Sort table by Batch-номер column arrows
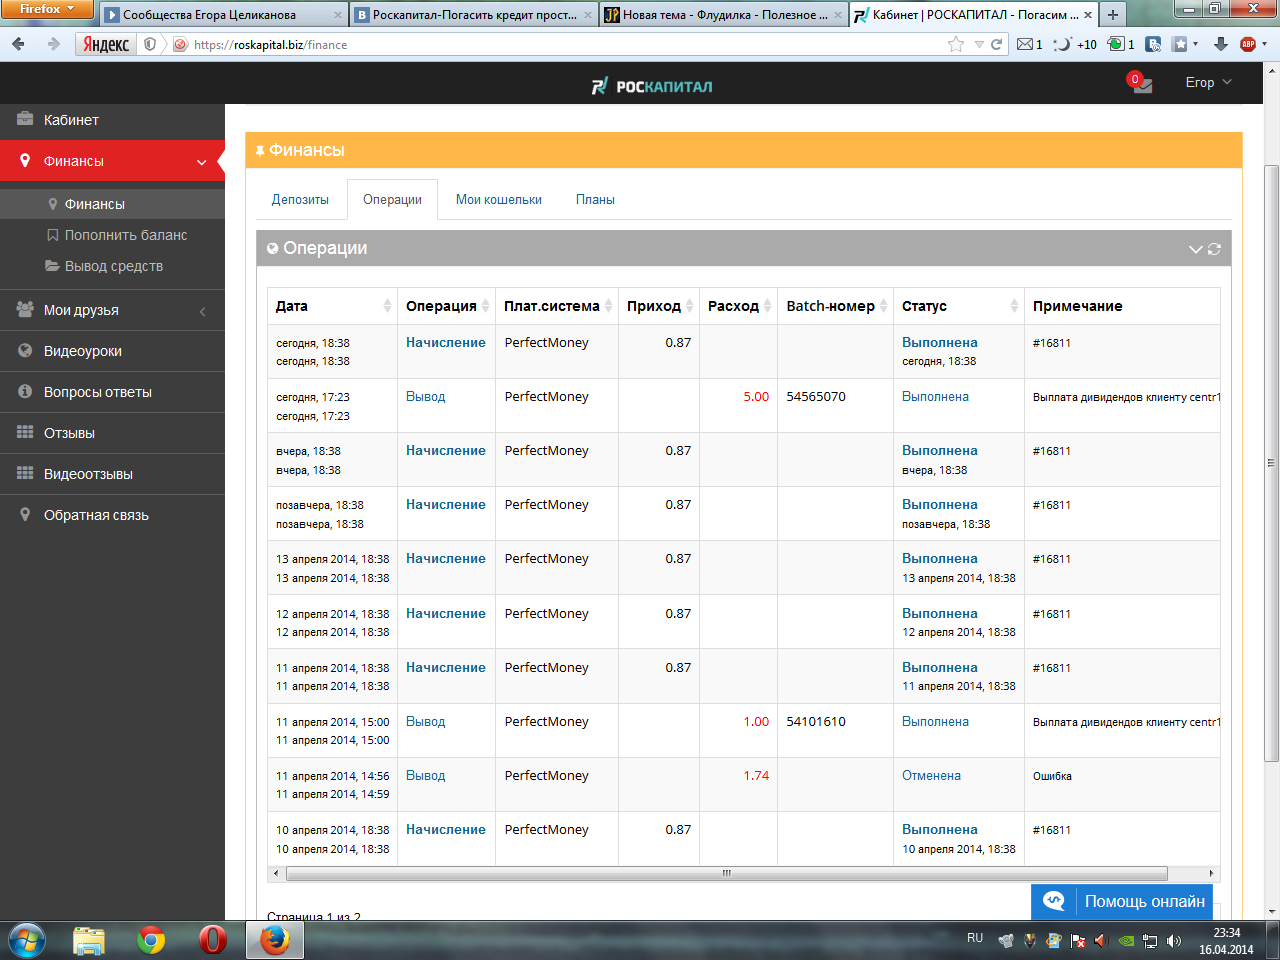This screenshot has width=1280, height=960. (883, 306)
